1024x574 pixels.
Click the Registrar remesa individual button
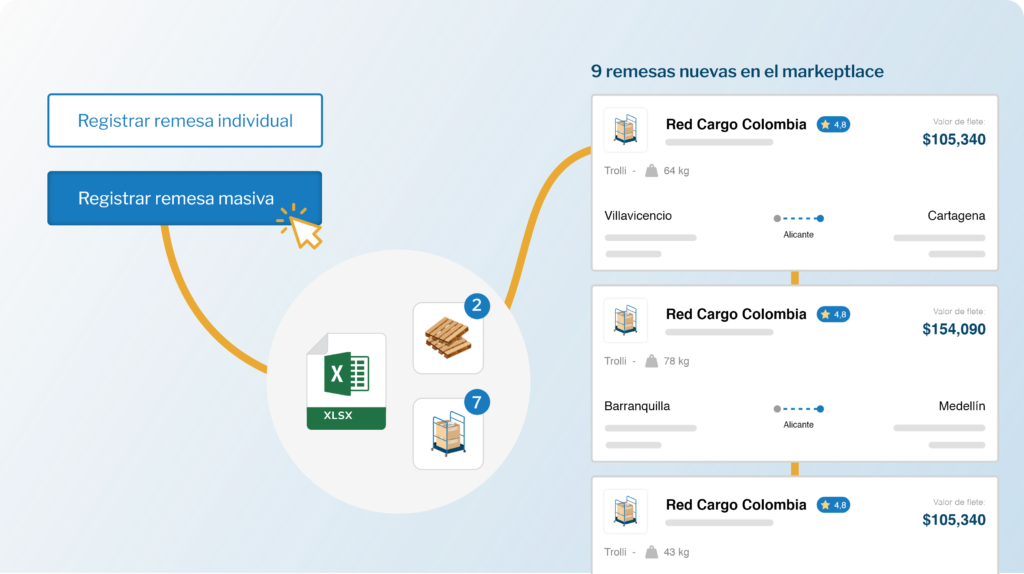(185, 121)
